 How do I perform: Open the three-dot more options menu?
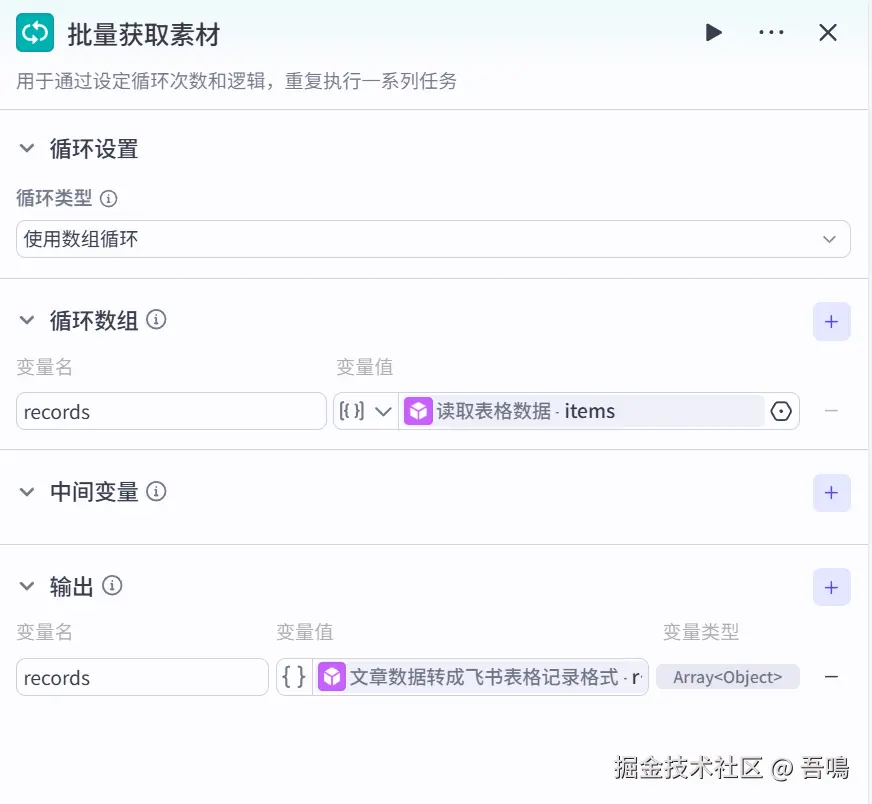(x=771, y=33)
